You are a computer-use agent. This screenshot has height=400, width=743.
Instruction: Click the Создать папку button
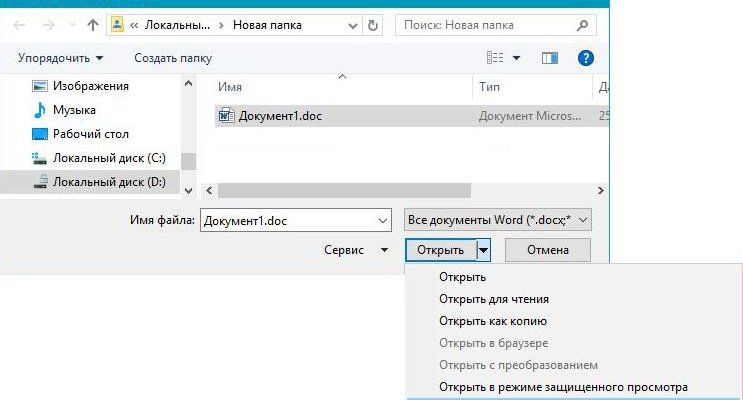[x=173, y=59]
